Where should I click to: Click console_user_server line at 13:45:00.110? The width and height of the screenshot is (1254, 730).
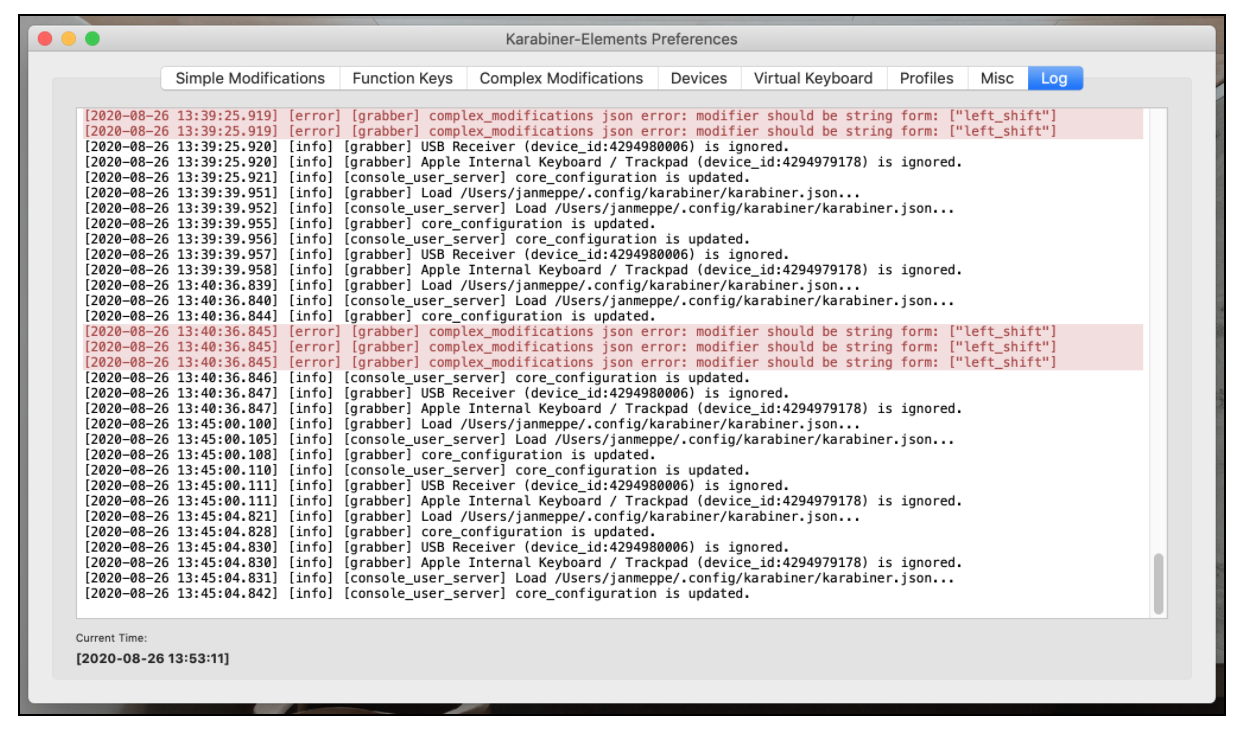(x=415, y=470)
